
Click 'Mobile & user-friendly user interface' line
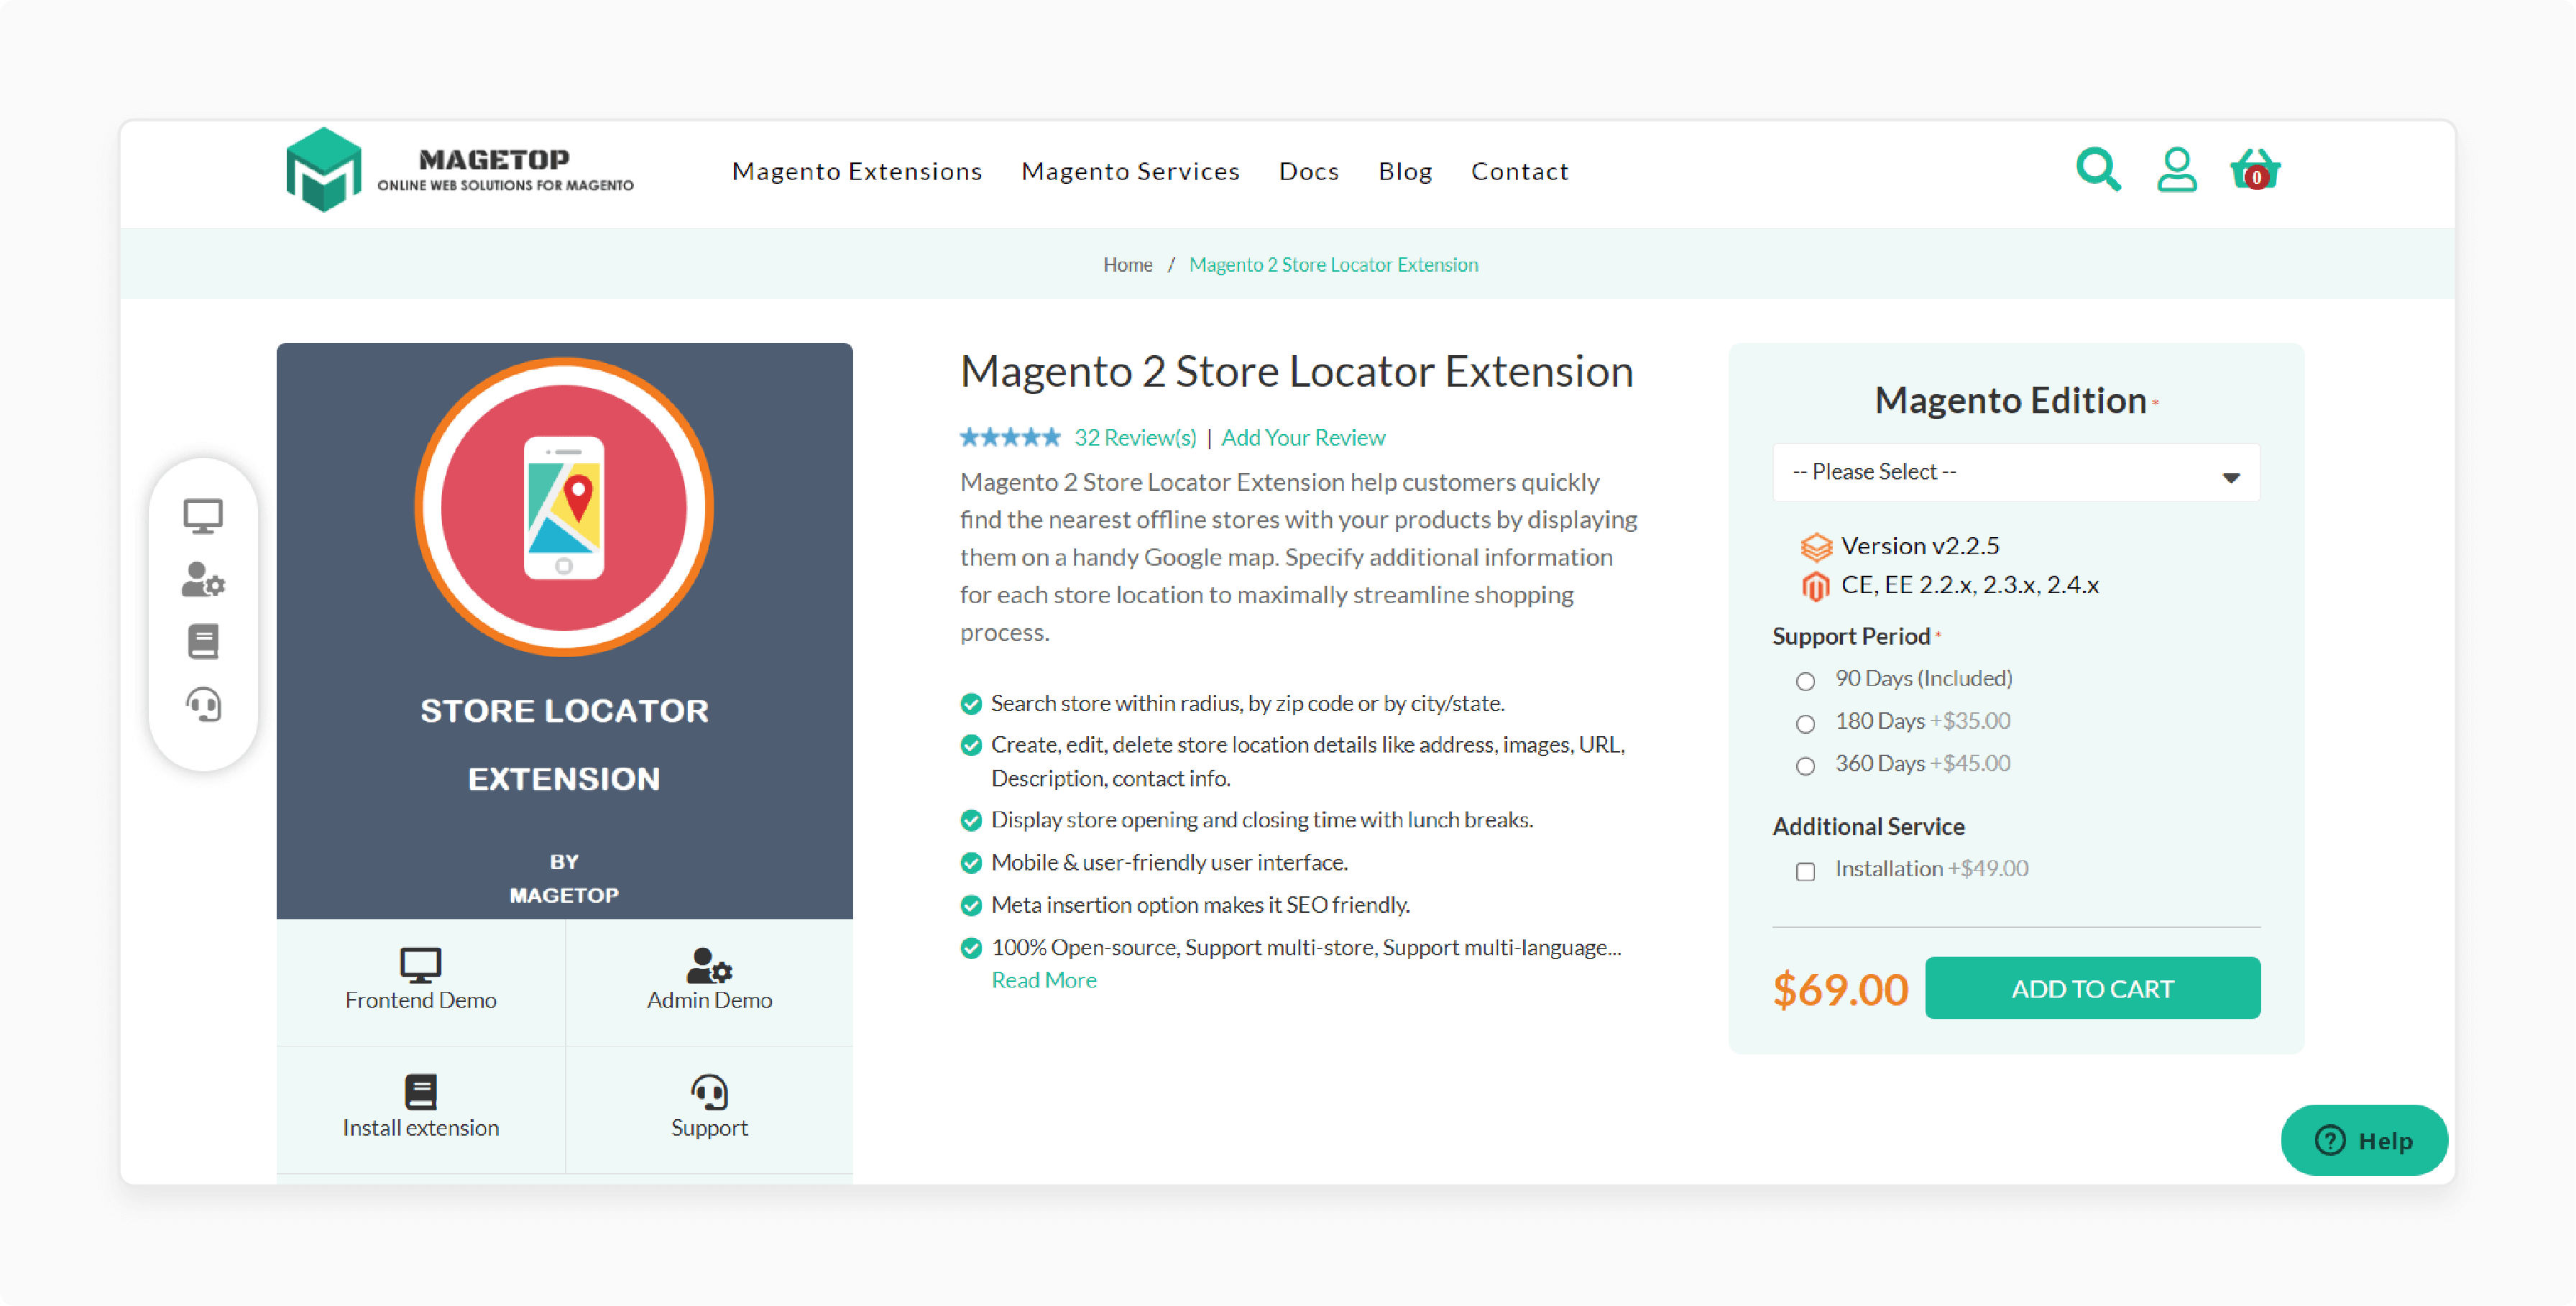pos(1169,862)
